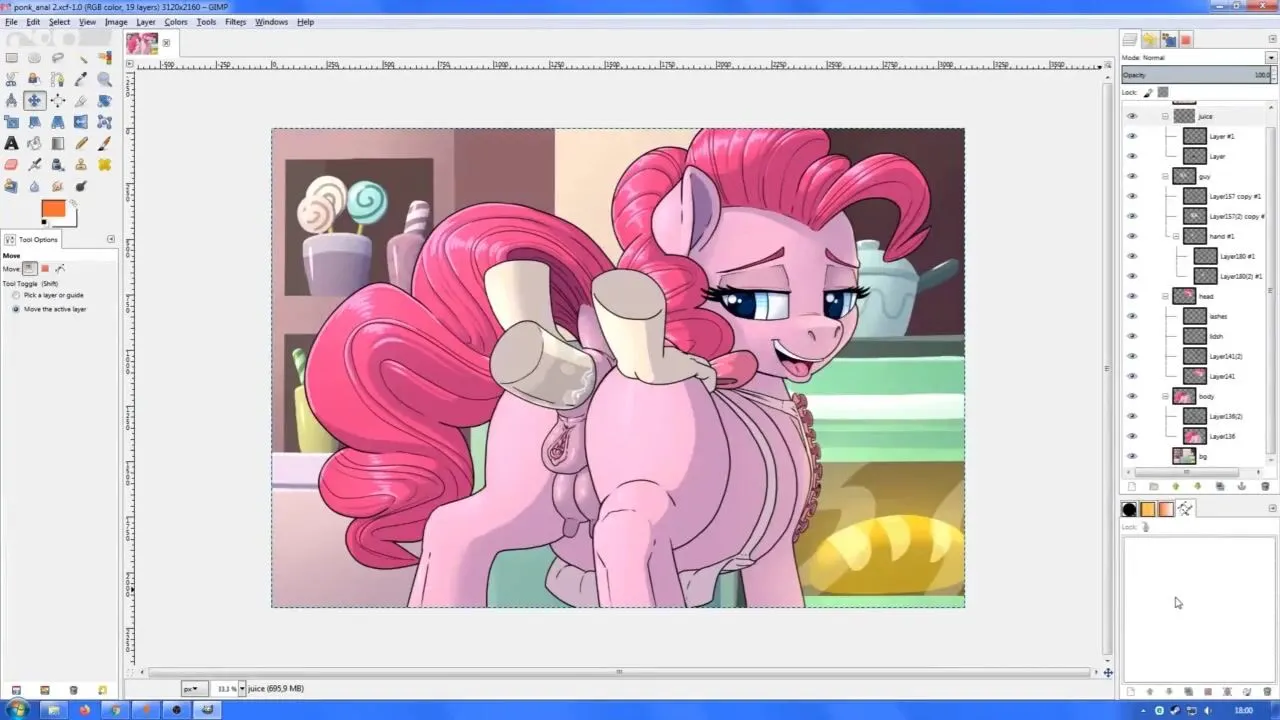The height and width of the screenshot is (720, 1280).
Task: Activate the Paintbrush tool
Action: click(x=104, y=143)
